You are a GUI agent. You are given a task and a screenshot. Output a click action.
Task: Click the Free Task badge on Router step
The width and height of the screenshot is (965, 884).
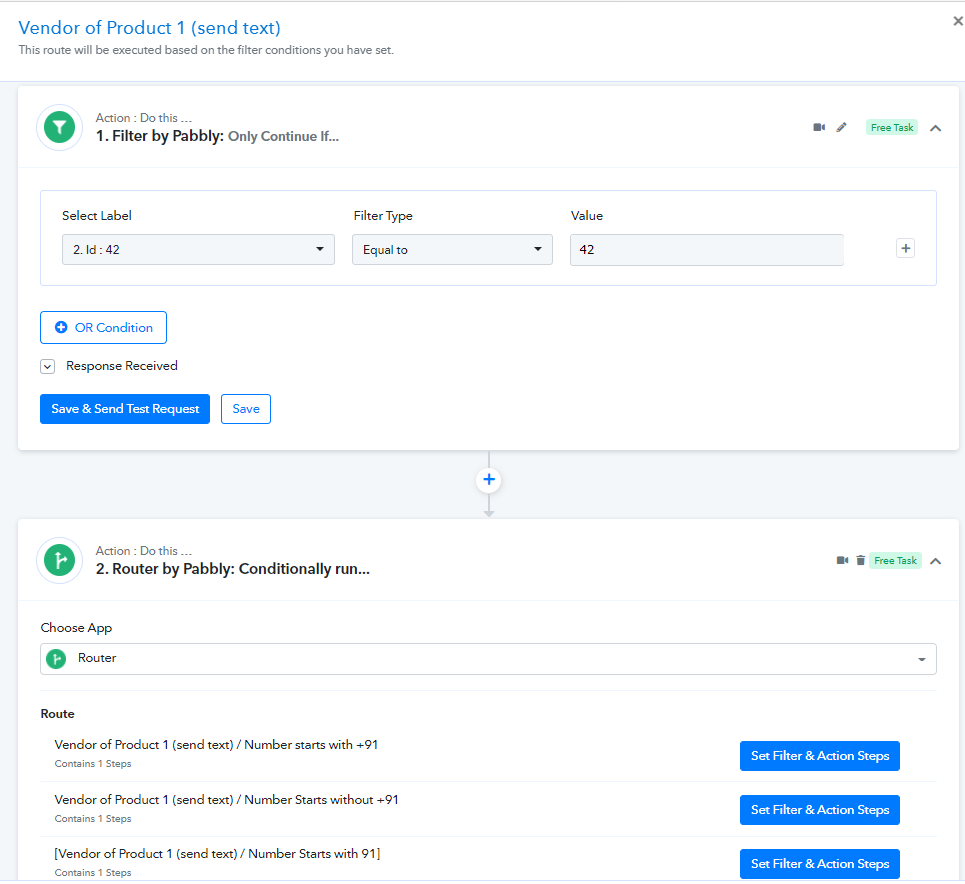[895, 560]
